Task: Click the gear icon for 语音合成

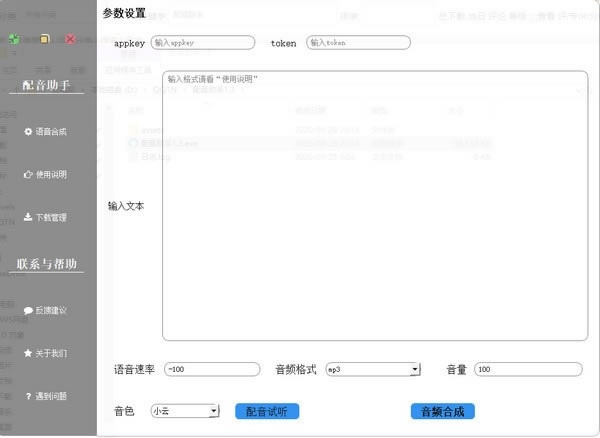Action: coord(28,131)
